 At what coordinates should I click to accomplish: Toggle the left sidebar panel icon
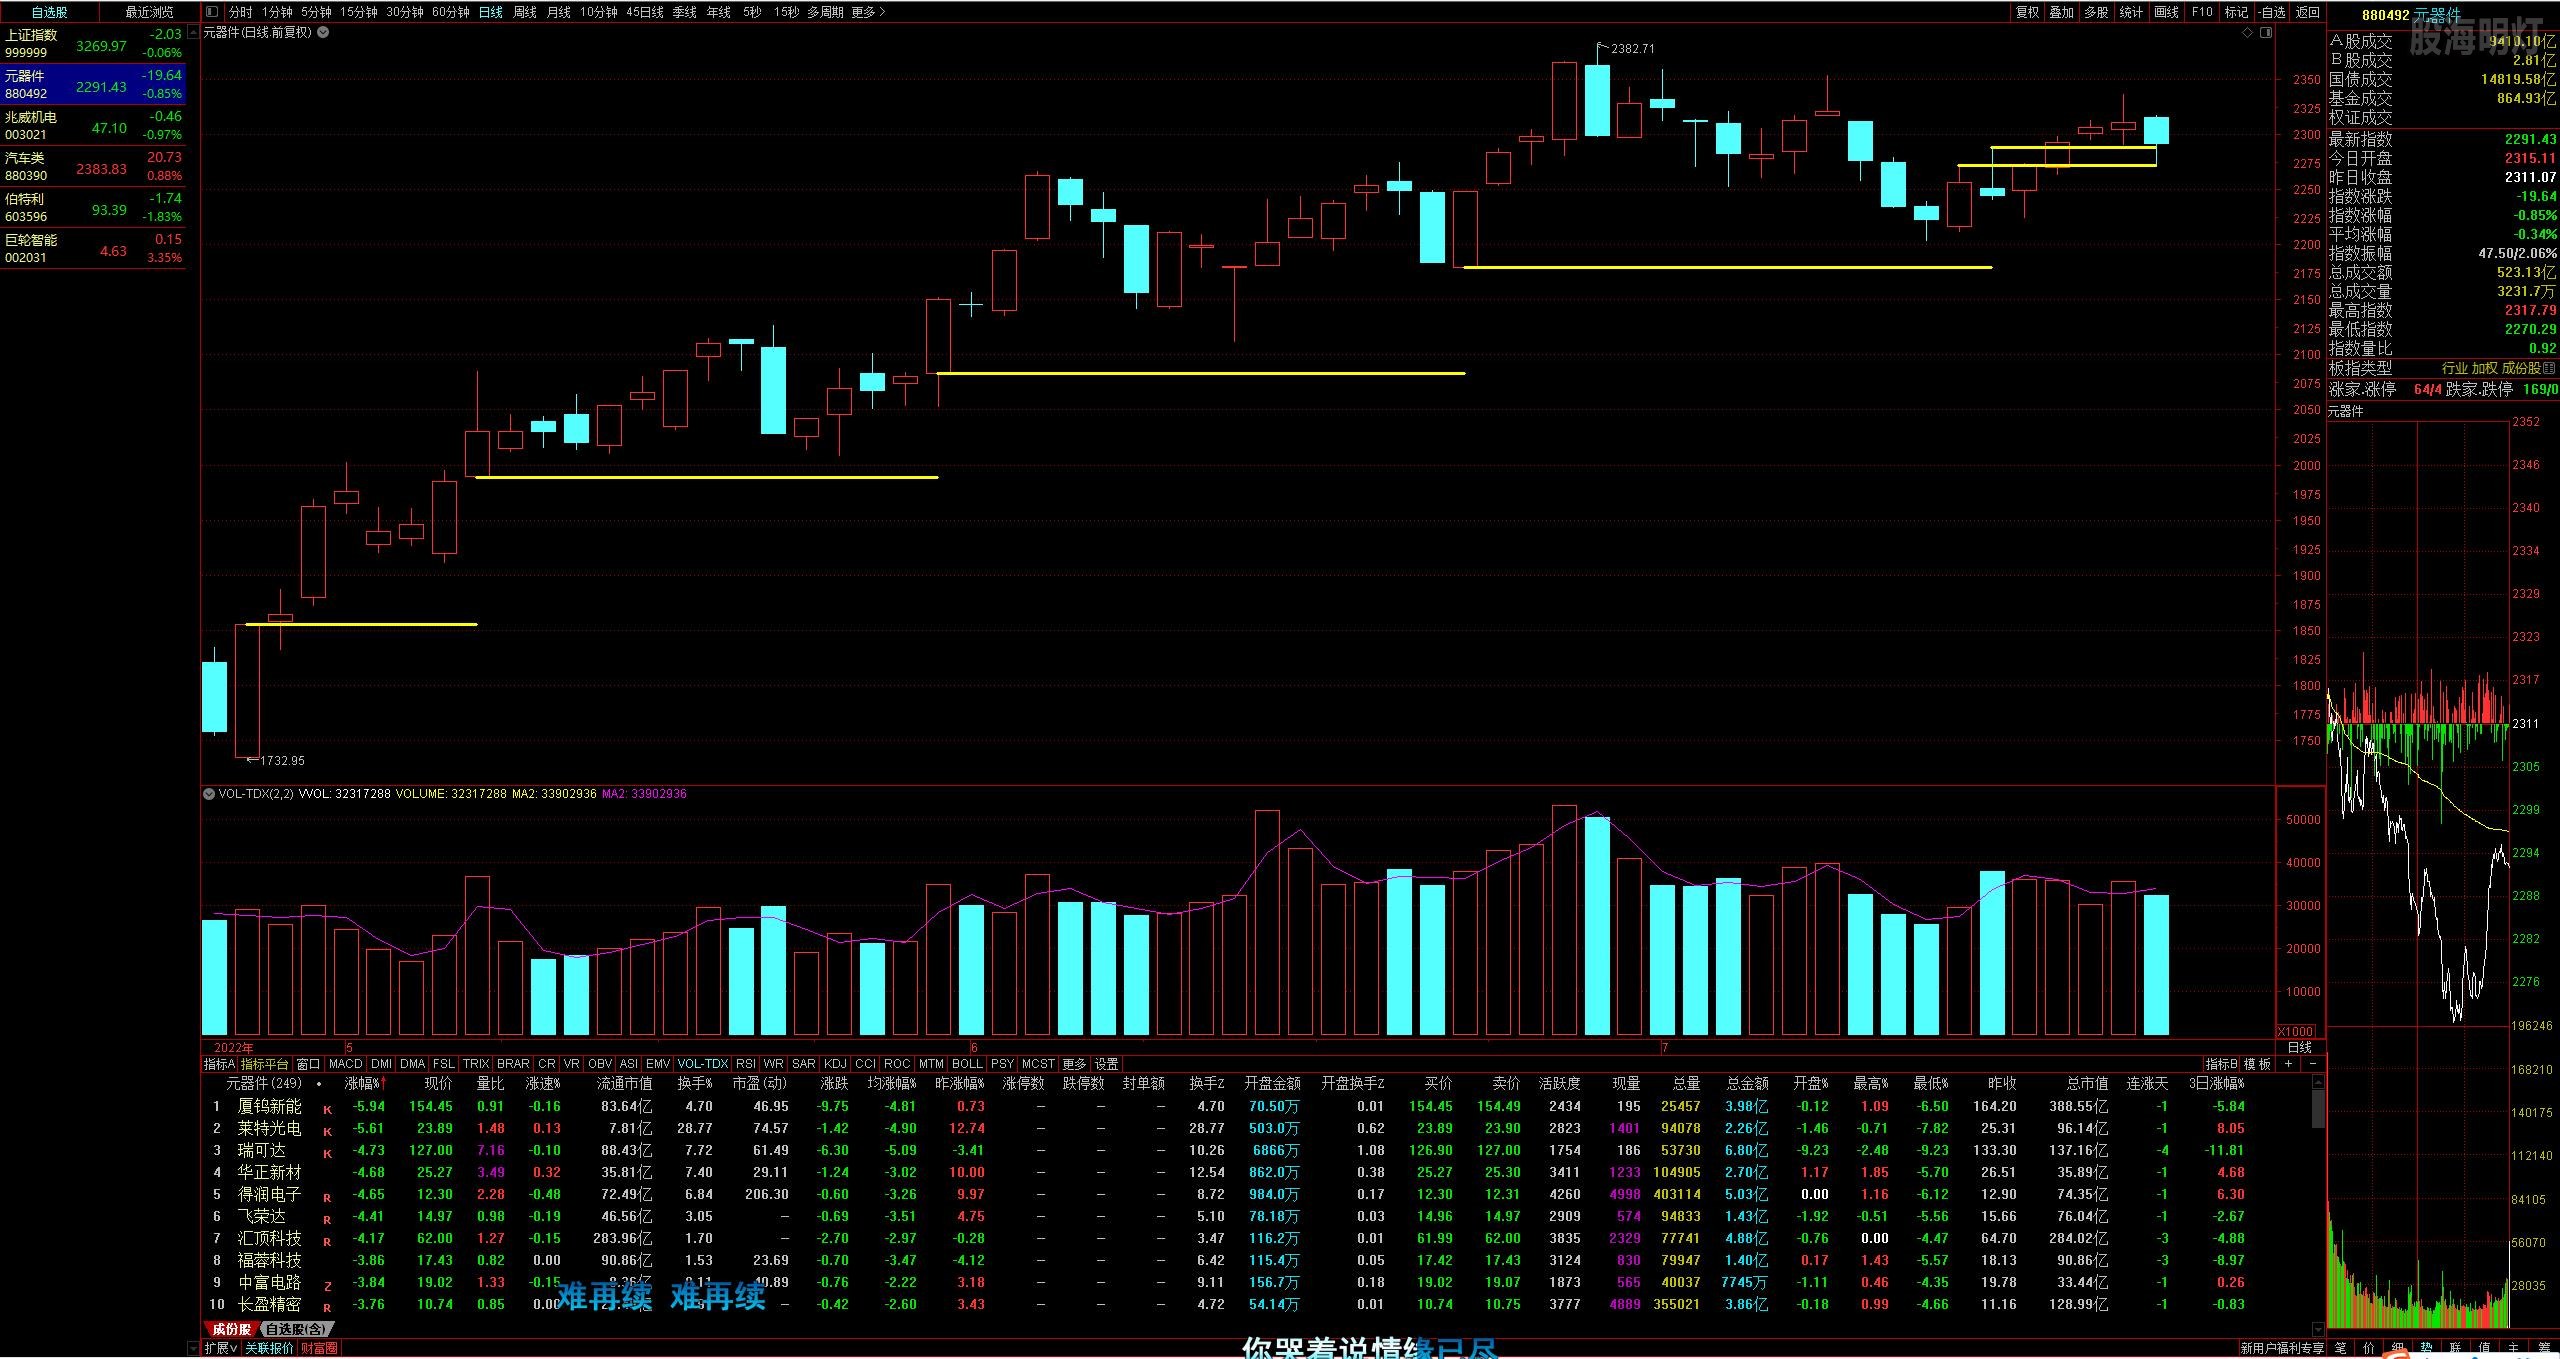211,12
